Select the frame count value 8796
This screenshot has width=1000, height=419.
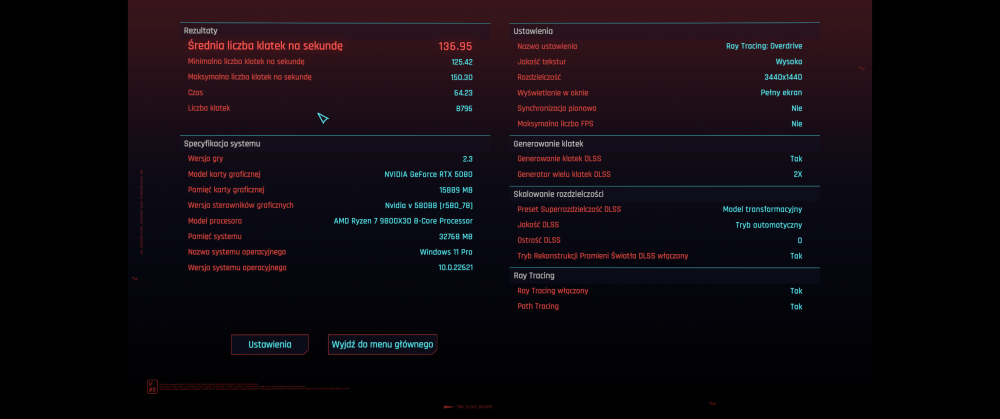[464, 108]
